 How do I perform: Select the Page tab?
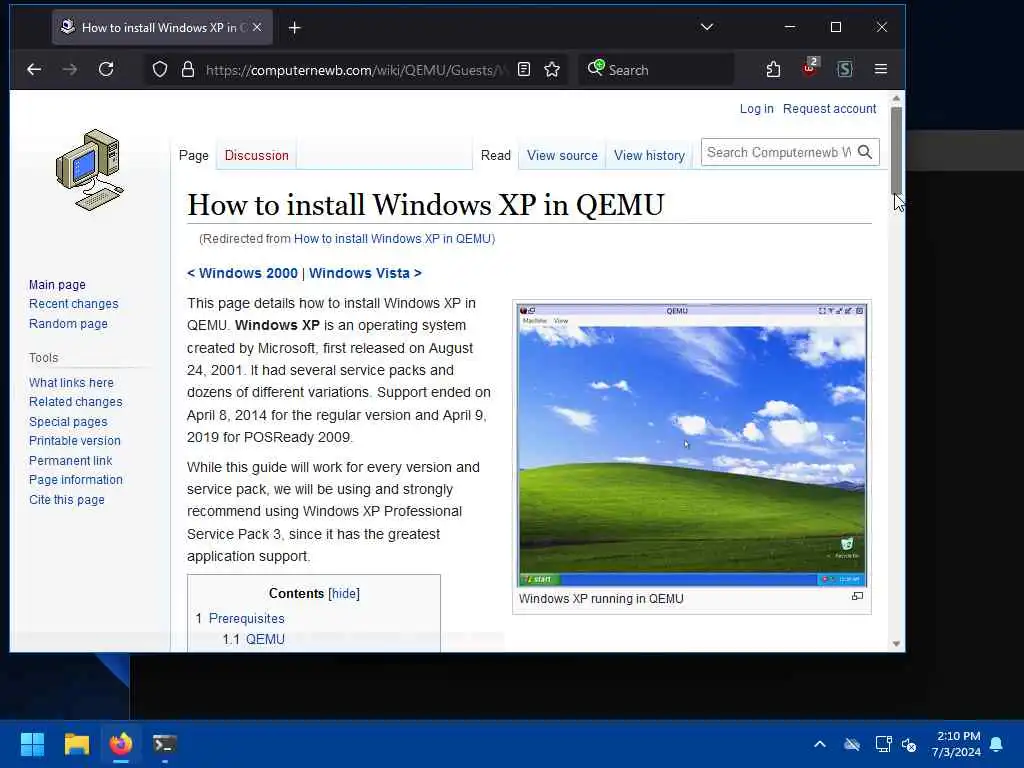[194, 155]
